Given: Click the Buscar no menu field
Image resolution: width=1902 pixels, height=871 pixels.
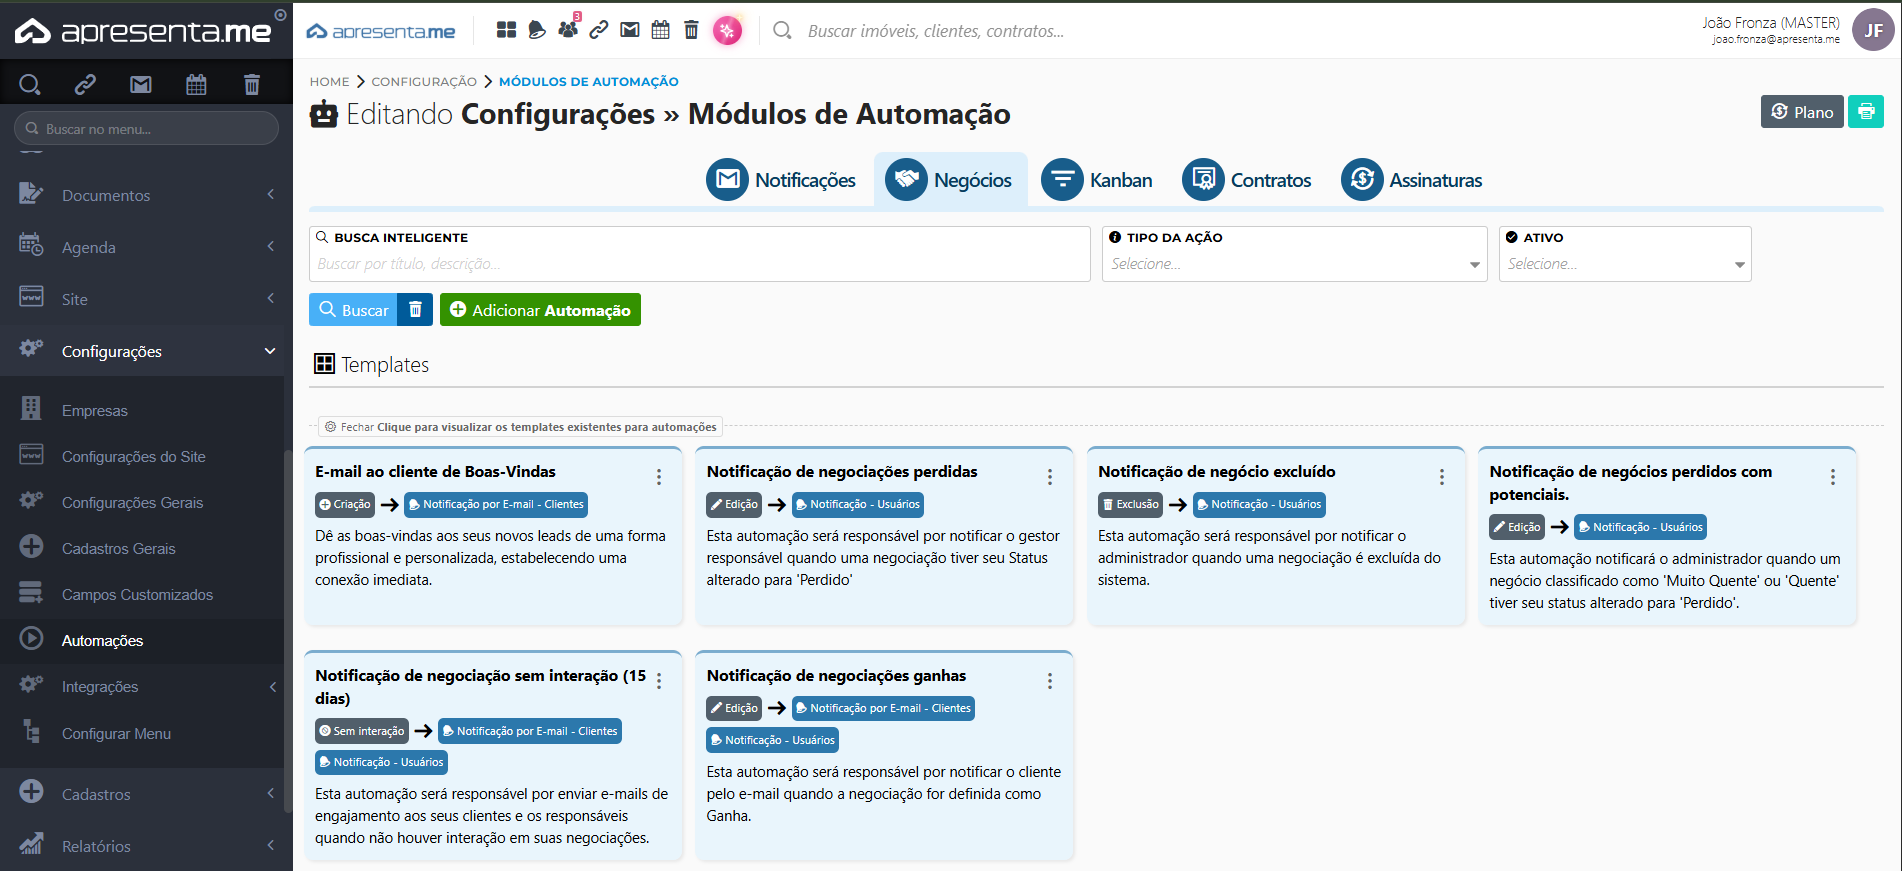Looking at the screenshot, I should 146,128.
